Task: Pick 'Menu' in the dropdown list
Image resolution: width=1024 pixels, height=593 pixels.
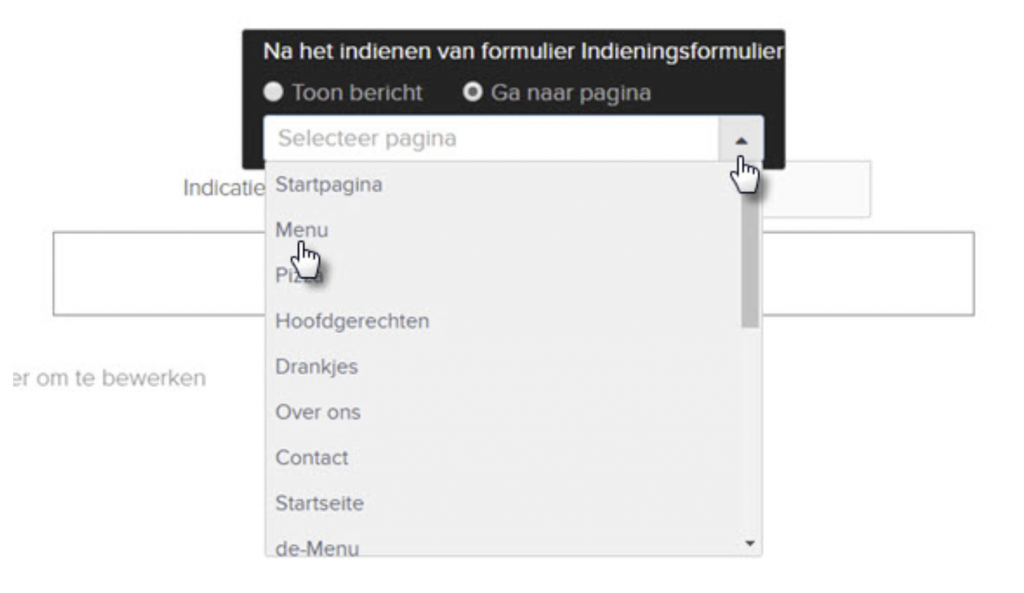Action: coord(302,230)
